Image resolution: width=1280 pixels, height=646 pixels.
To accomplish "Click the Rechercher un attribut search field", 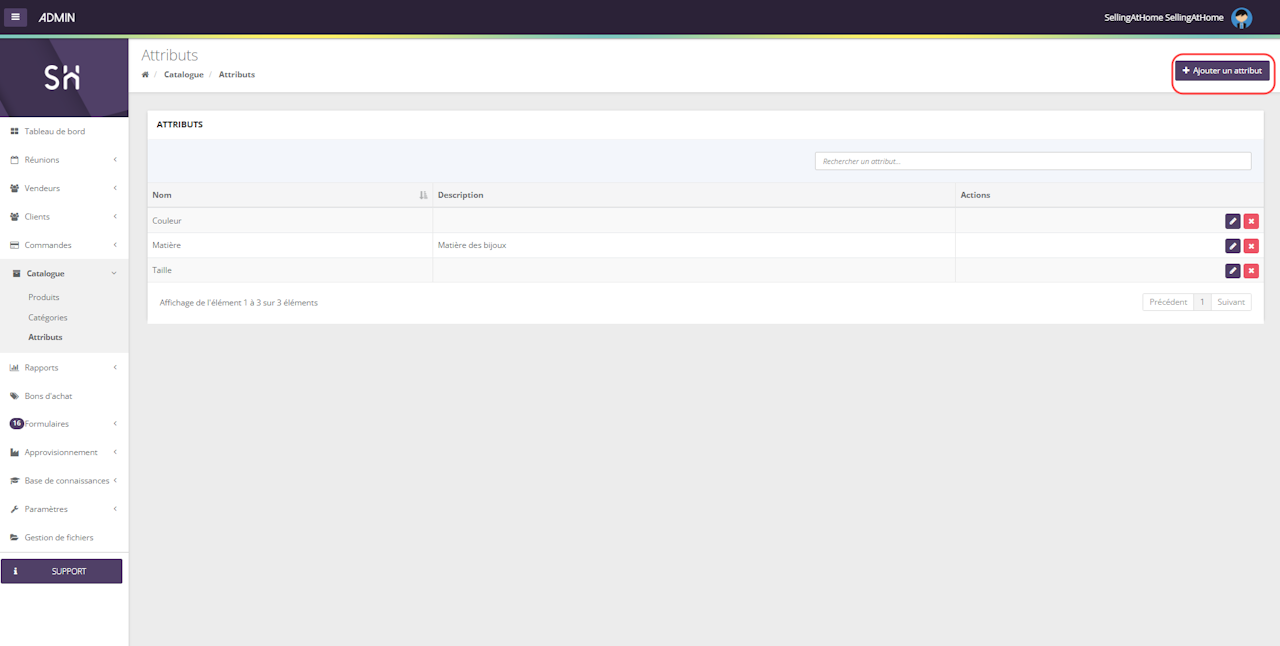I will pyautogui.click(x=1032, y=161).
